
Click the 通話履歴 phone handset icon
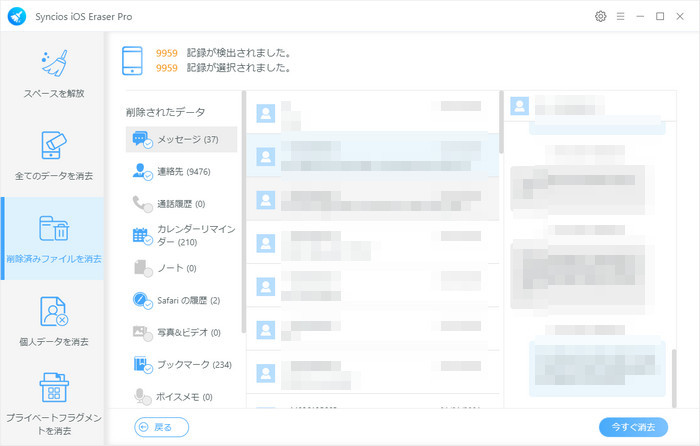tap(142, 204)
